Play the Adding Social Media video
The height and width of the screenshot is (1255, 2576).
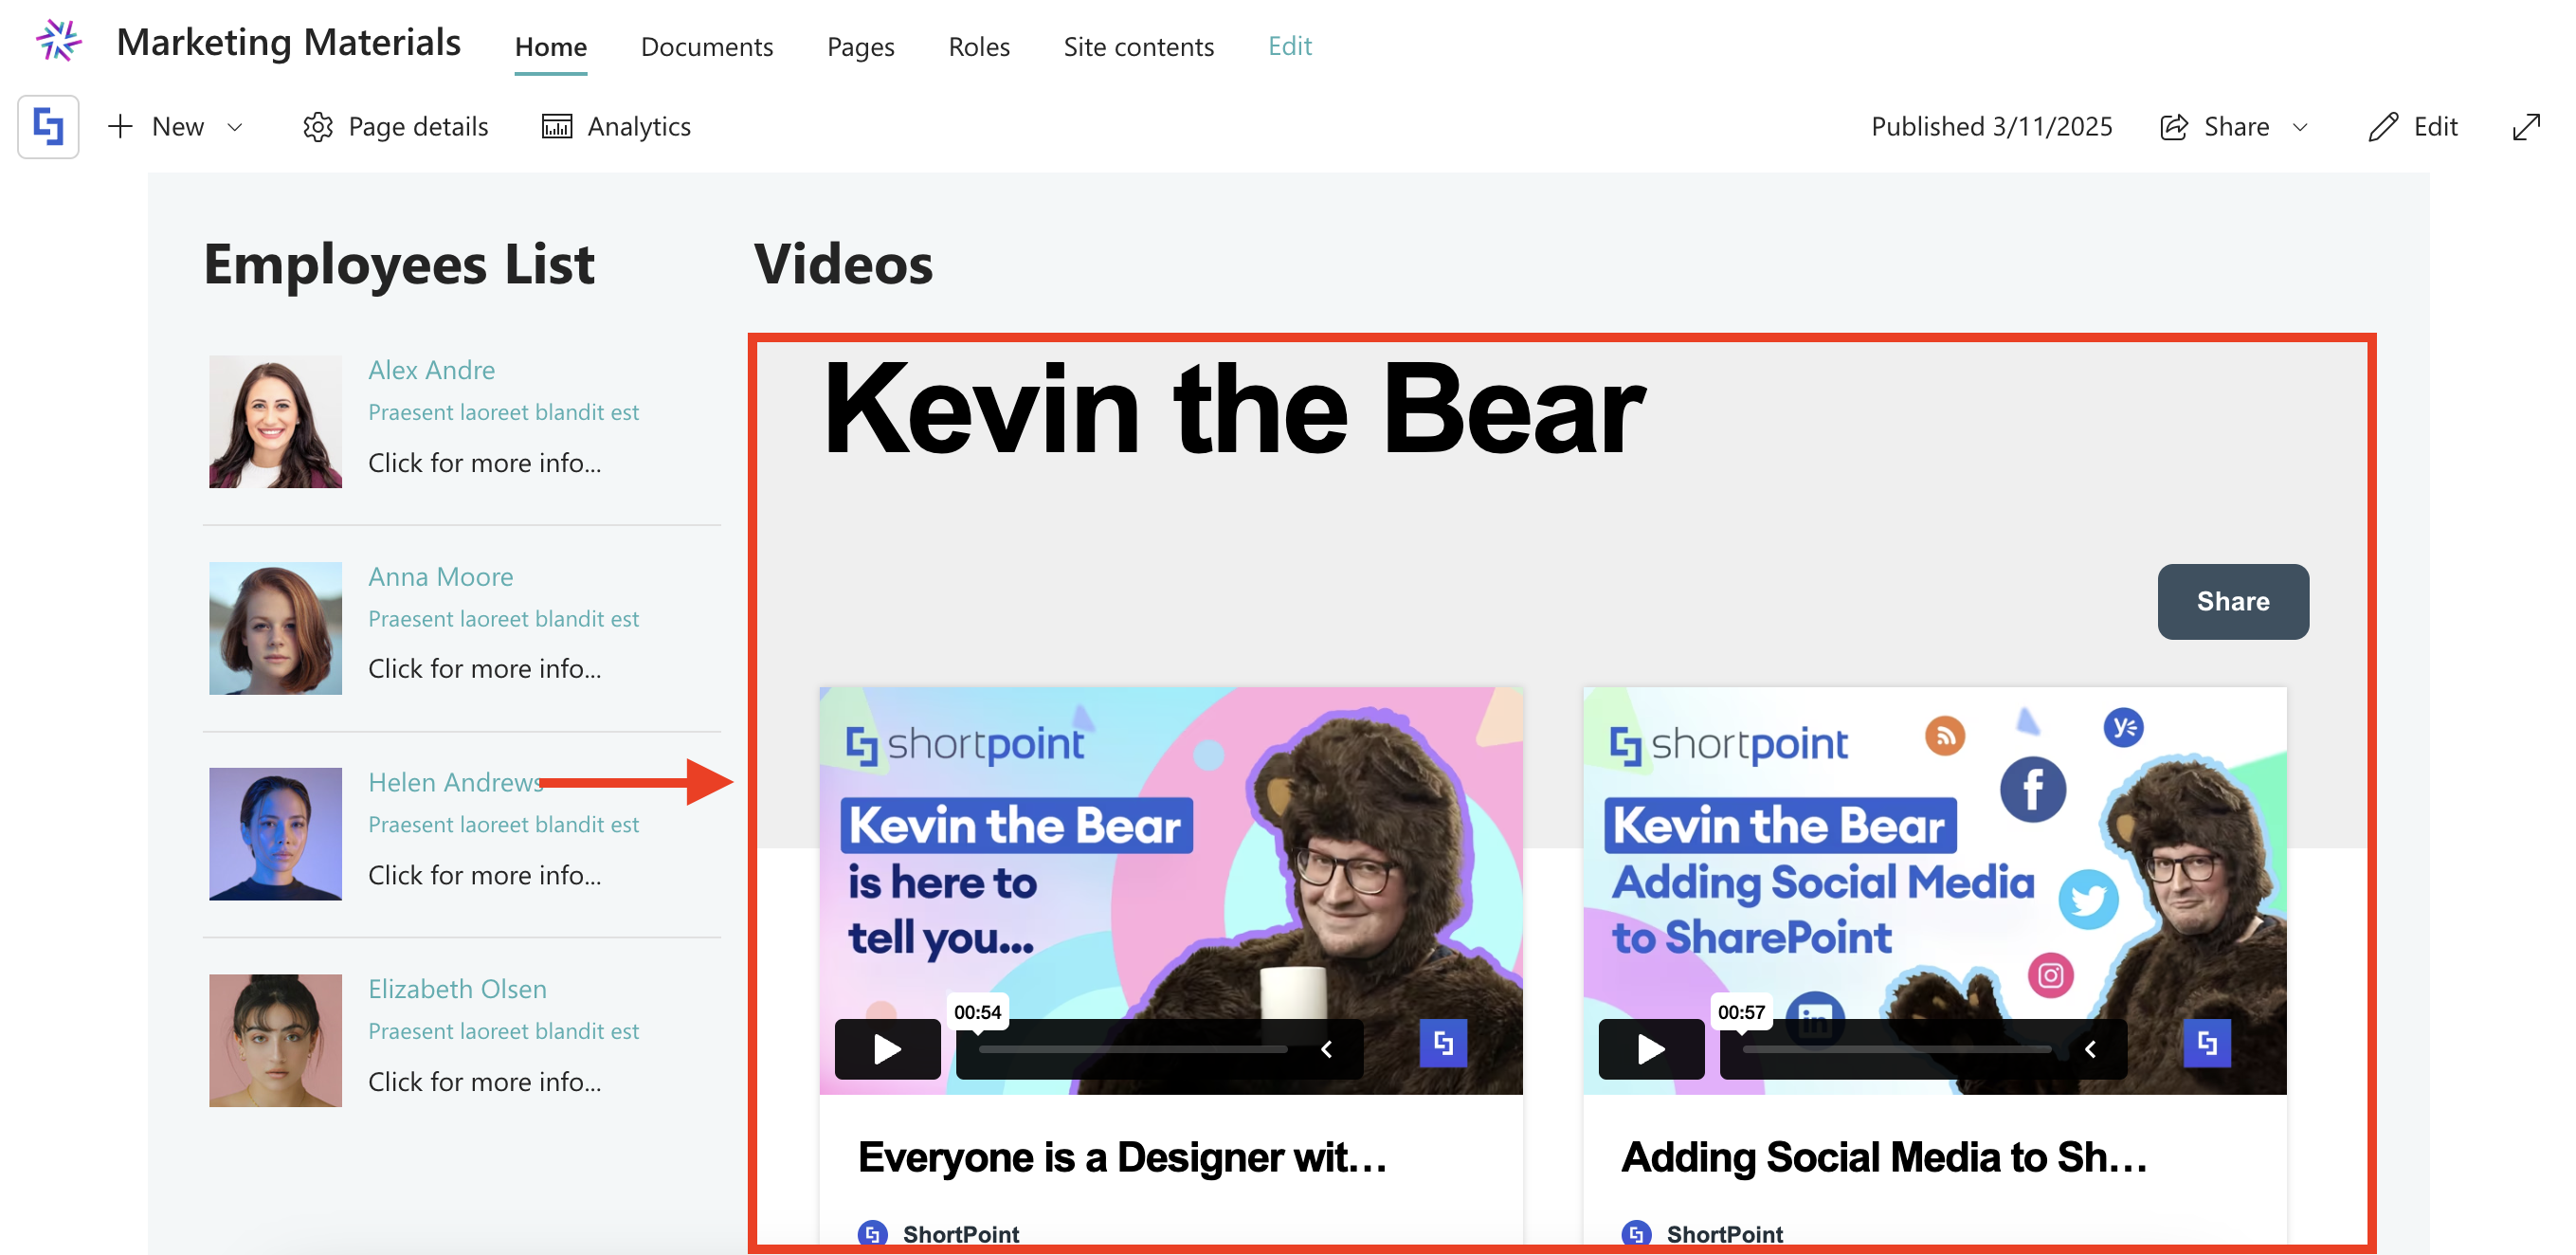(1650, 1049)
